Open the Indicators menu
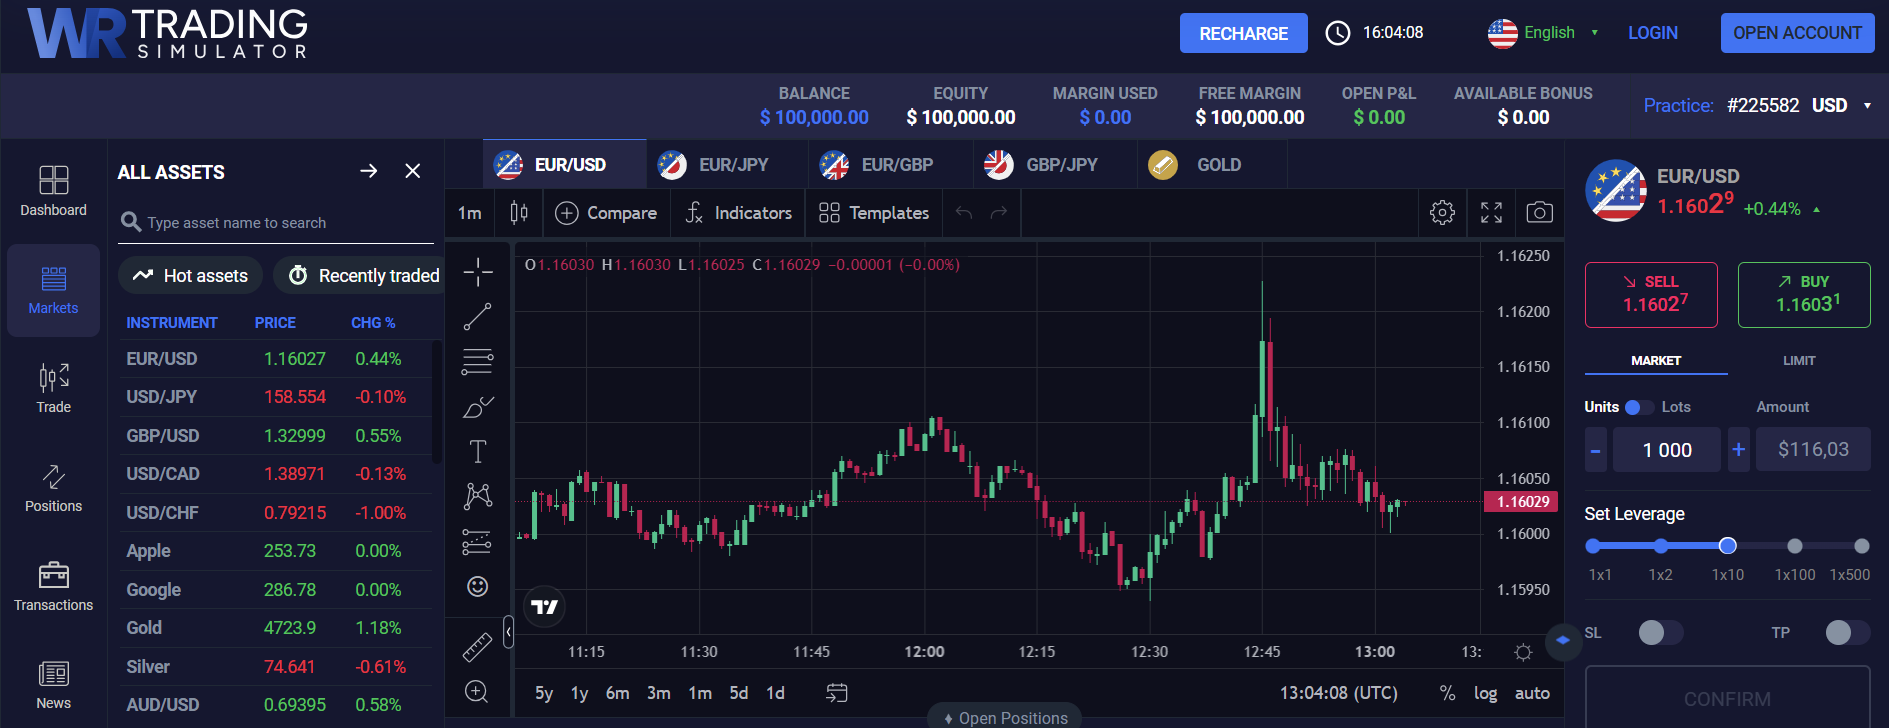The width and height of the screenshot is (1889, 728). 738,213
